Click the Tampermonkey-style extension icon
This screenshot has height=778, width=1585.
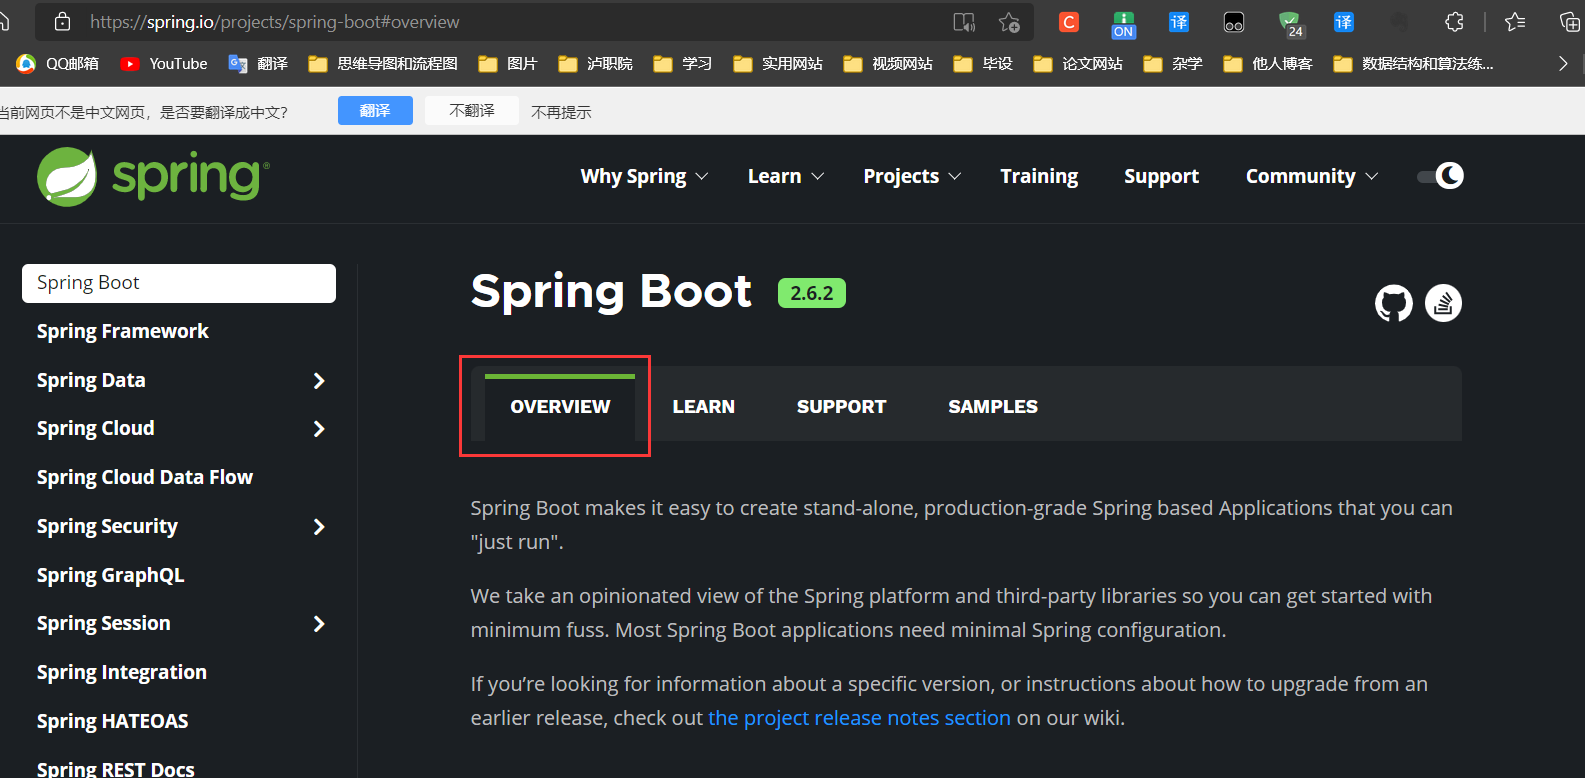pos(1234,22)
